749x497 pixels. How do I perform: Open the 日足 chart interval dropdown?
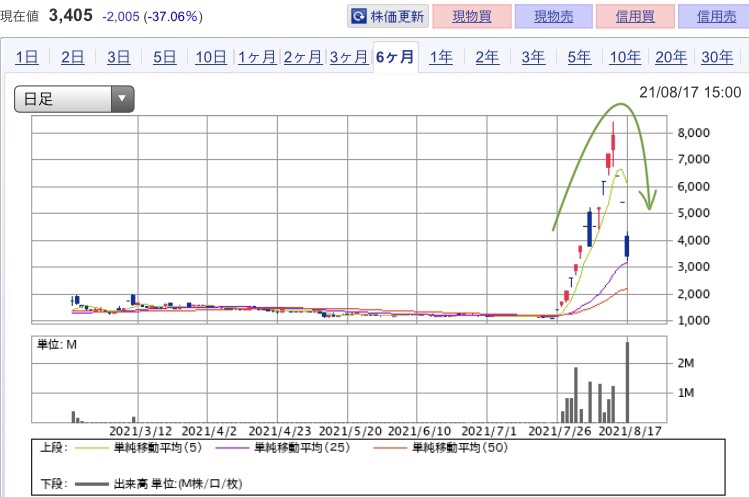pos(74,99)
